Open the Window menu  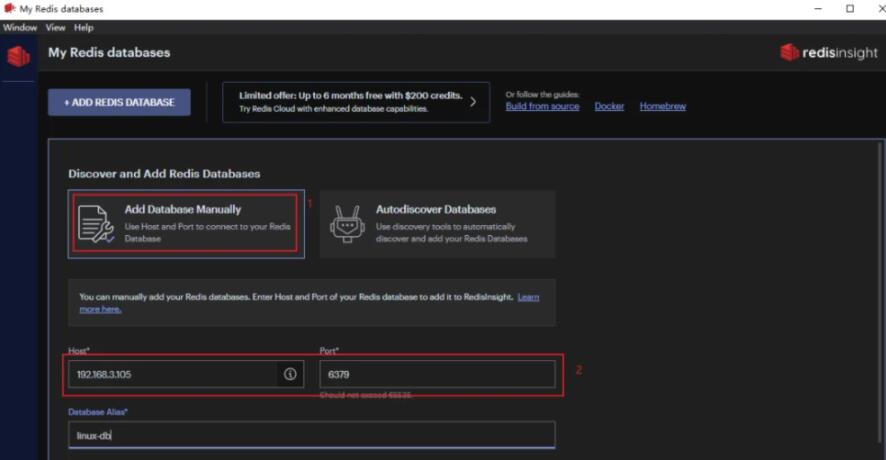[x=20, y=28]
